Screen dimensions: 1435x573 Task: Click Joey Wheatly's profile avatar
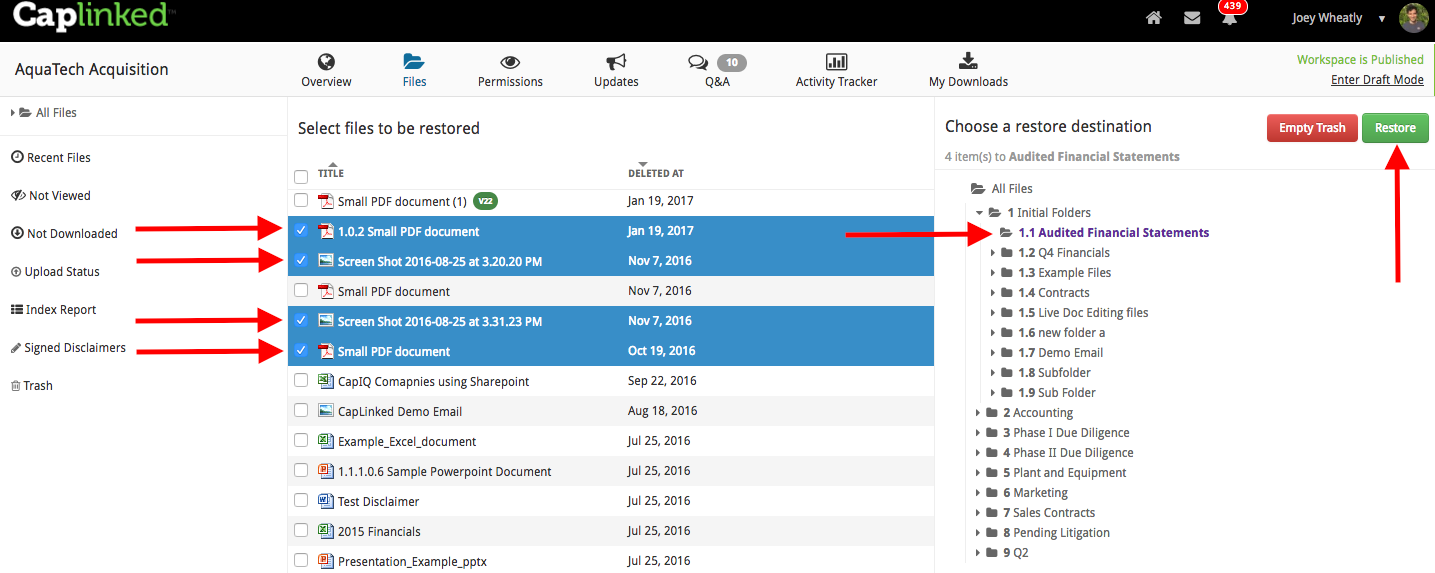click(1413, 18)
